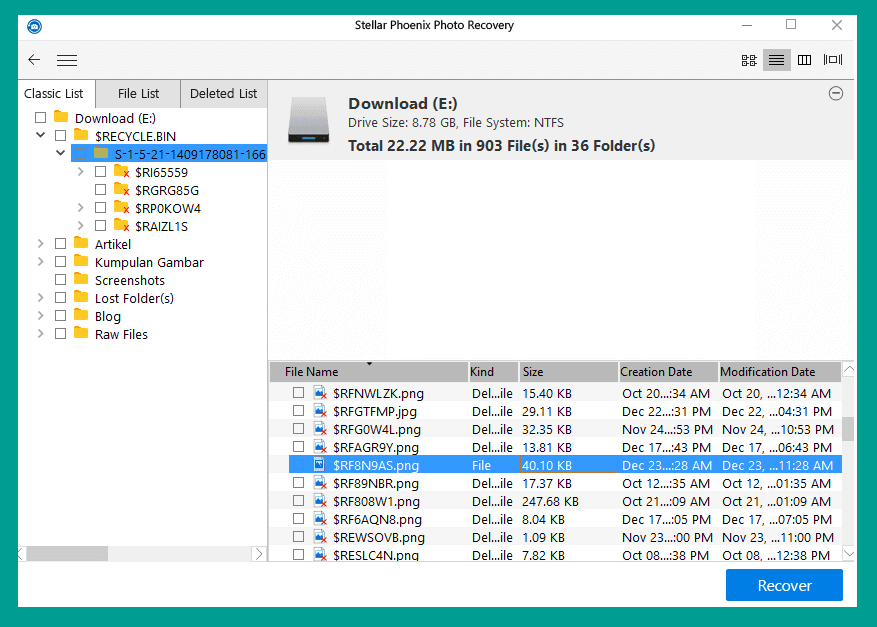Select the Blog folder label in the tree
The image size is (877, 627).
coord(108,316)
